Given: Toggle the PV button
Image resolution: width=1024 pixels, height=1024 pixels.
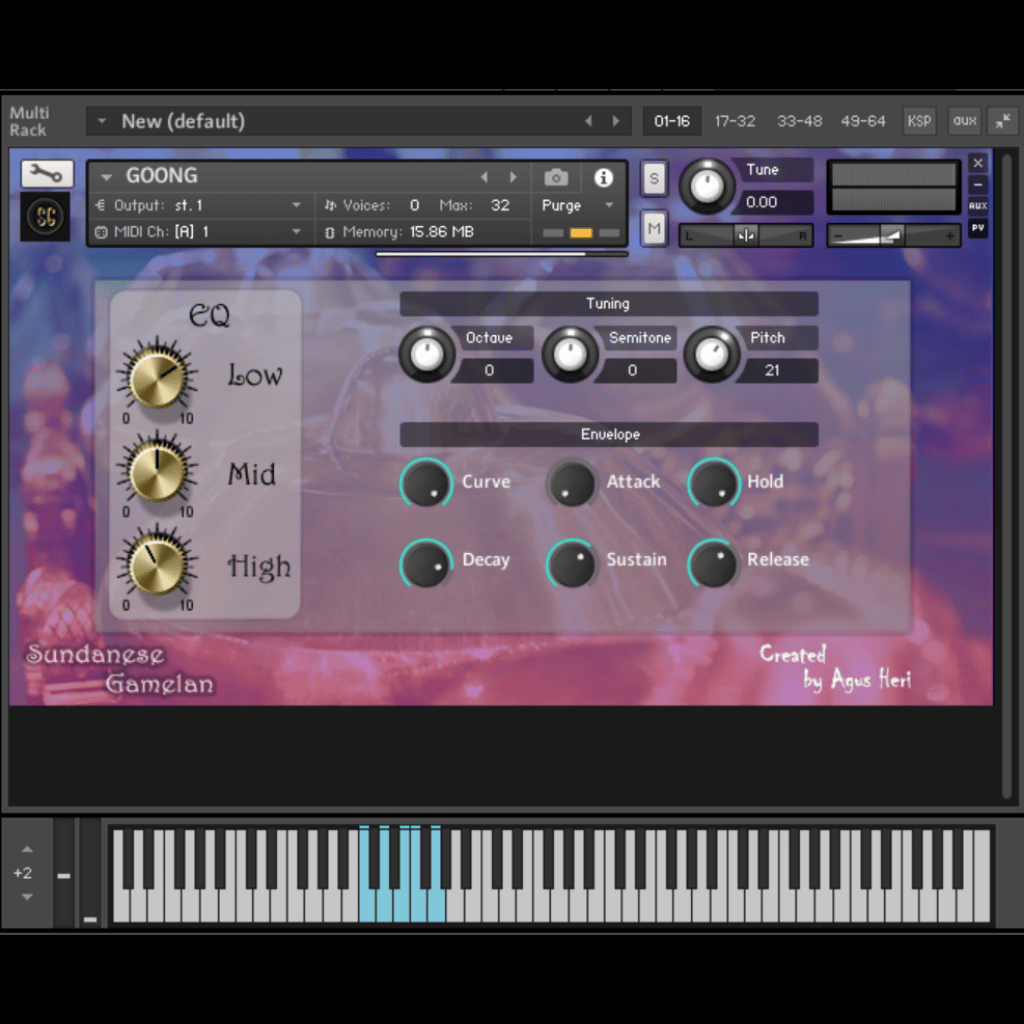Looking at the screenshot, I should click(x=978, y=228).
